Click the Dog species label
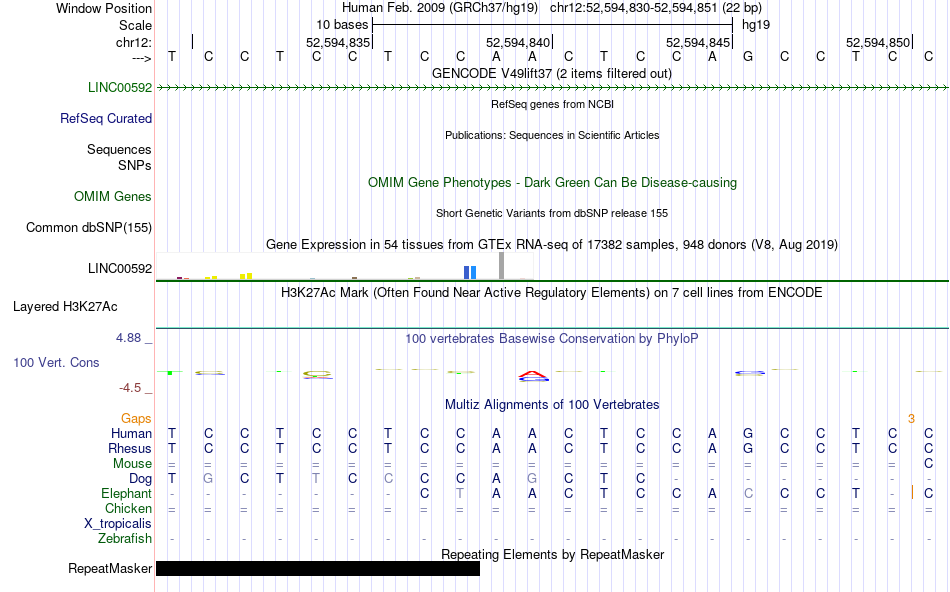This screenshot has width=950, height=592. pyautogui.click(x=141, y=479)
